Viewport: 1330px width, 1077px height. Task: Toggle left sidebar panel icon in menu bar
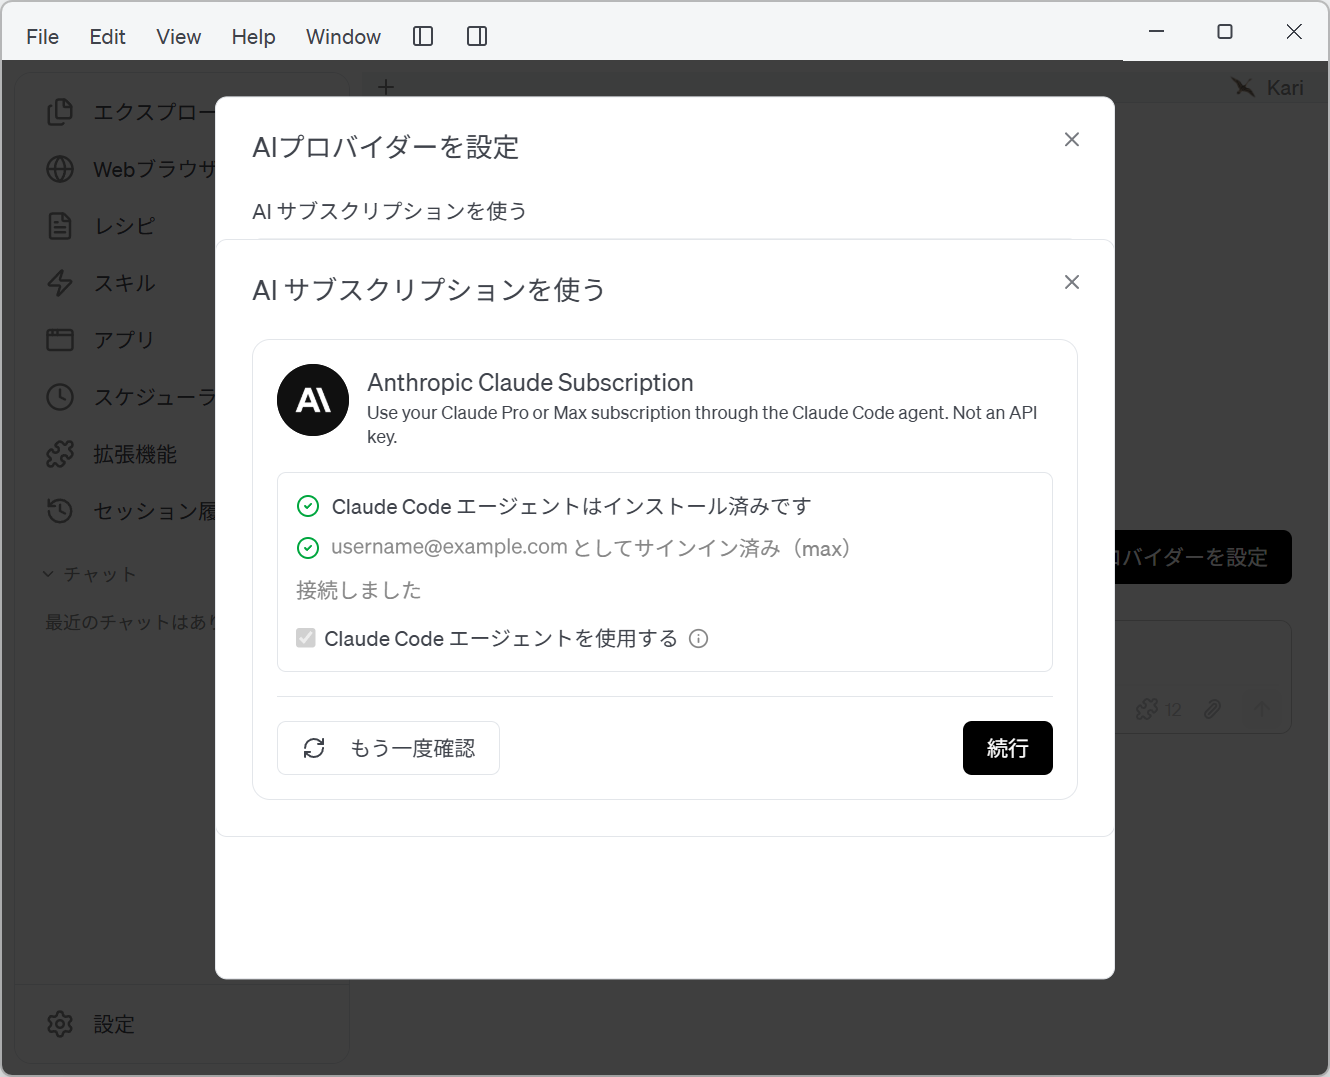423,36
